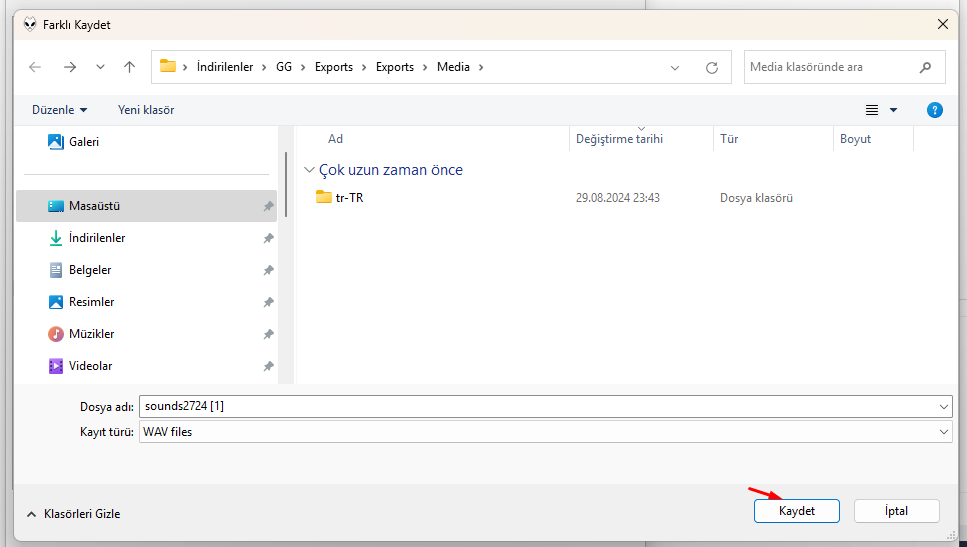Click Dosya klasörü type cell
Image resolution: width=967 pixels, height=547 pixels.
point(756,198)
